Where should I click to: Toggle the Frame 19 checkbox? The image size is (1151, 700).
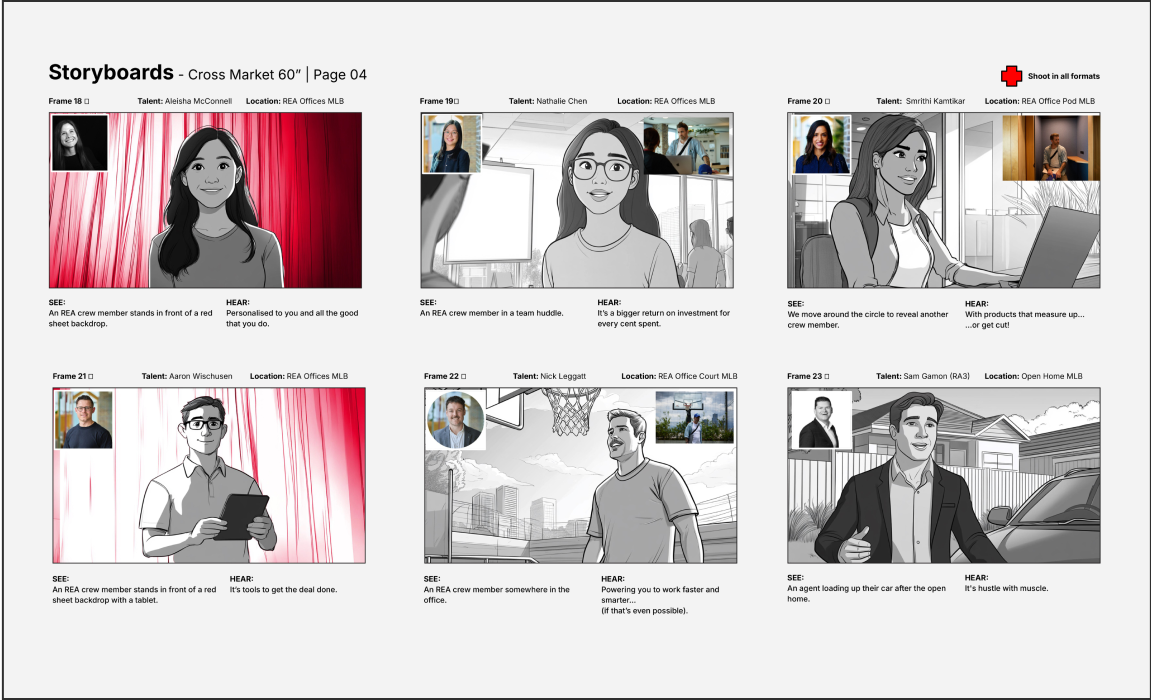click(x=457, y=100)
